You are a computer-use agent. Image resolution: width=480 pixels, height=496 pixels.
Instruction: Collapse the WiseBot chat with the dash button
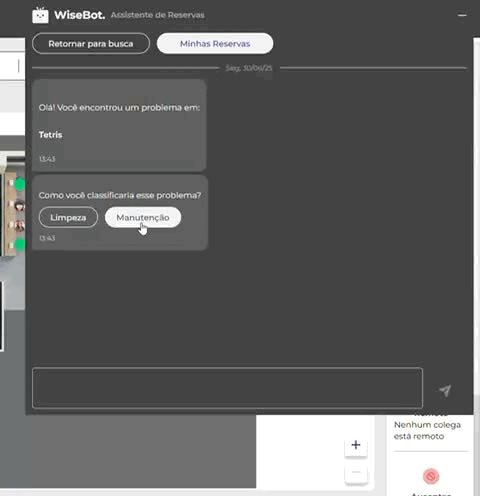pyautogui.click(x=462, y=15)
